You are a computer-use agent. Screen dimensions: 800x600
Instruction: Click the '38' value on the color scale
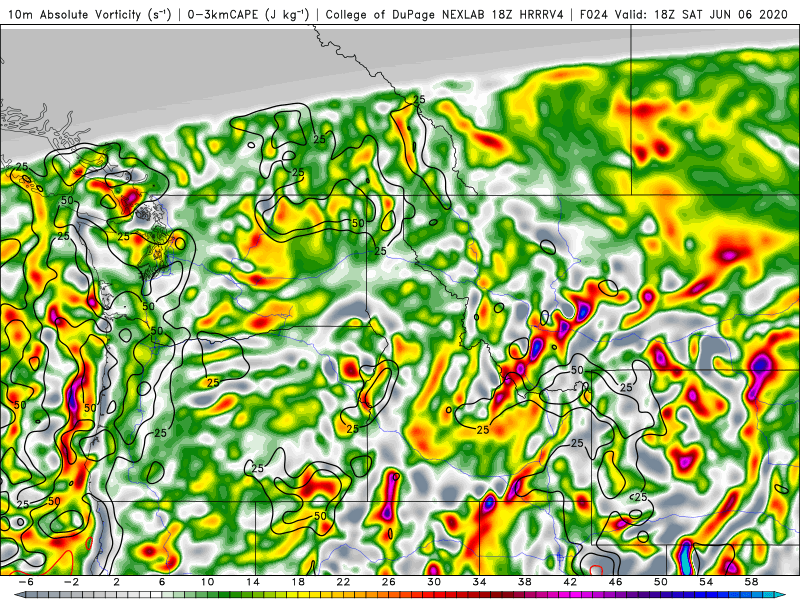525,582
